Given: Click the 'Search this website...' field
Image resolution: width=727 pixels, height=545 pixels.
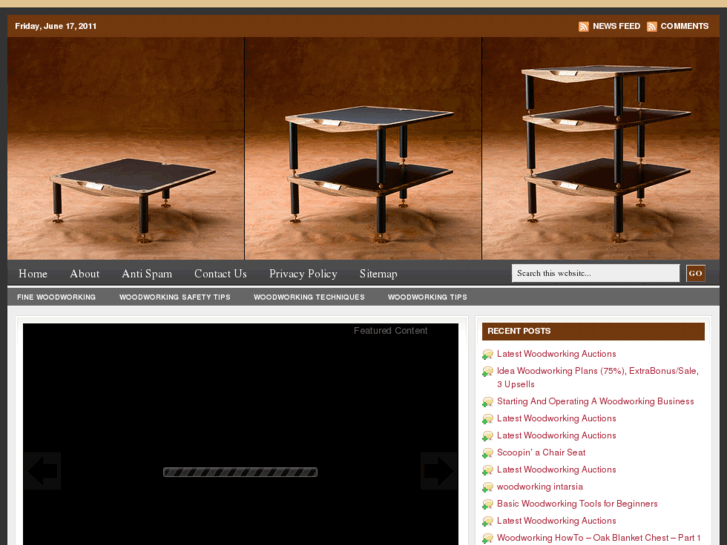Looking at the screenshot, I should tap(596, 273).
